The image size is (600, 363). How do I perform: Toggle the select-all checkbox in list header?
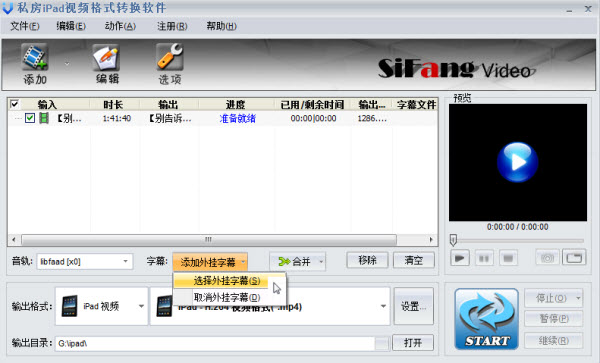click(x=15, y=104)
